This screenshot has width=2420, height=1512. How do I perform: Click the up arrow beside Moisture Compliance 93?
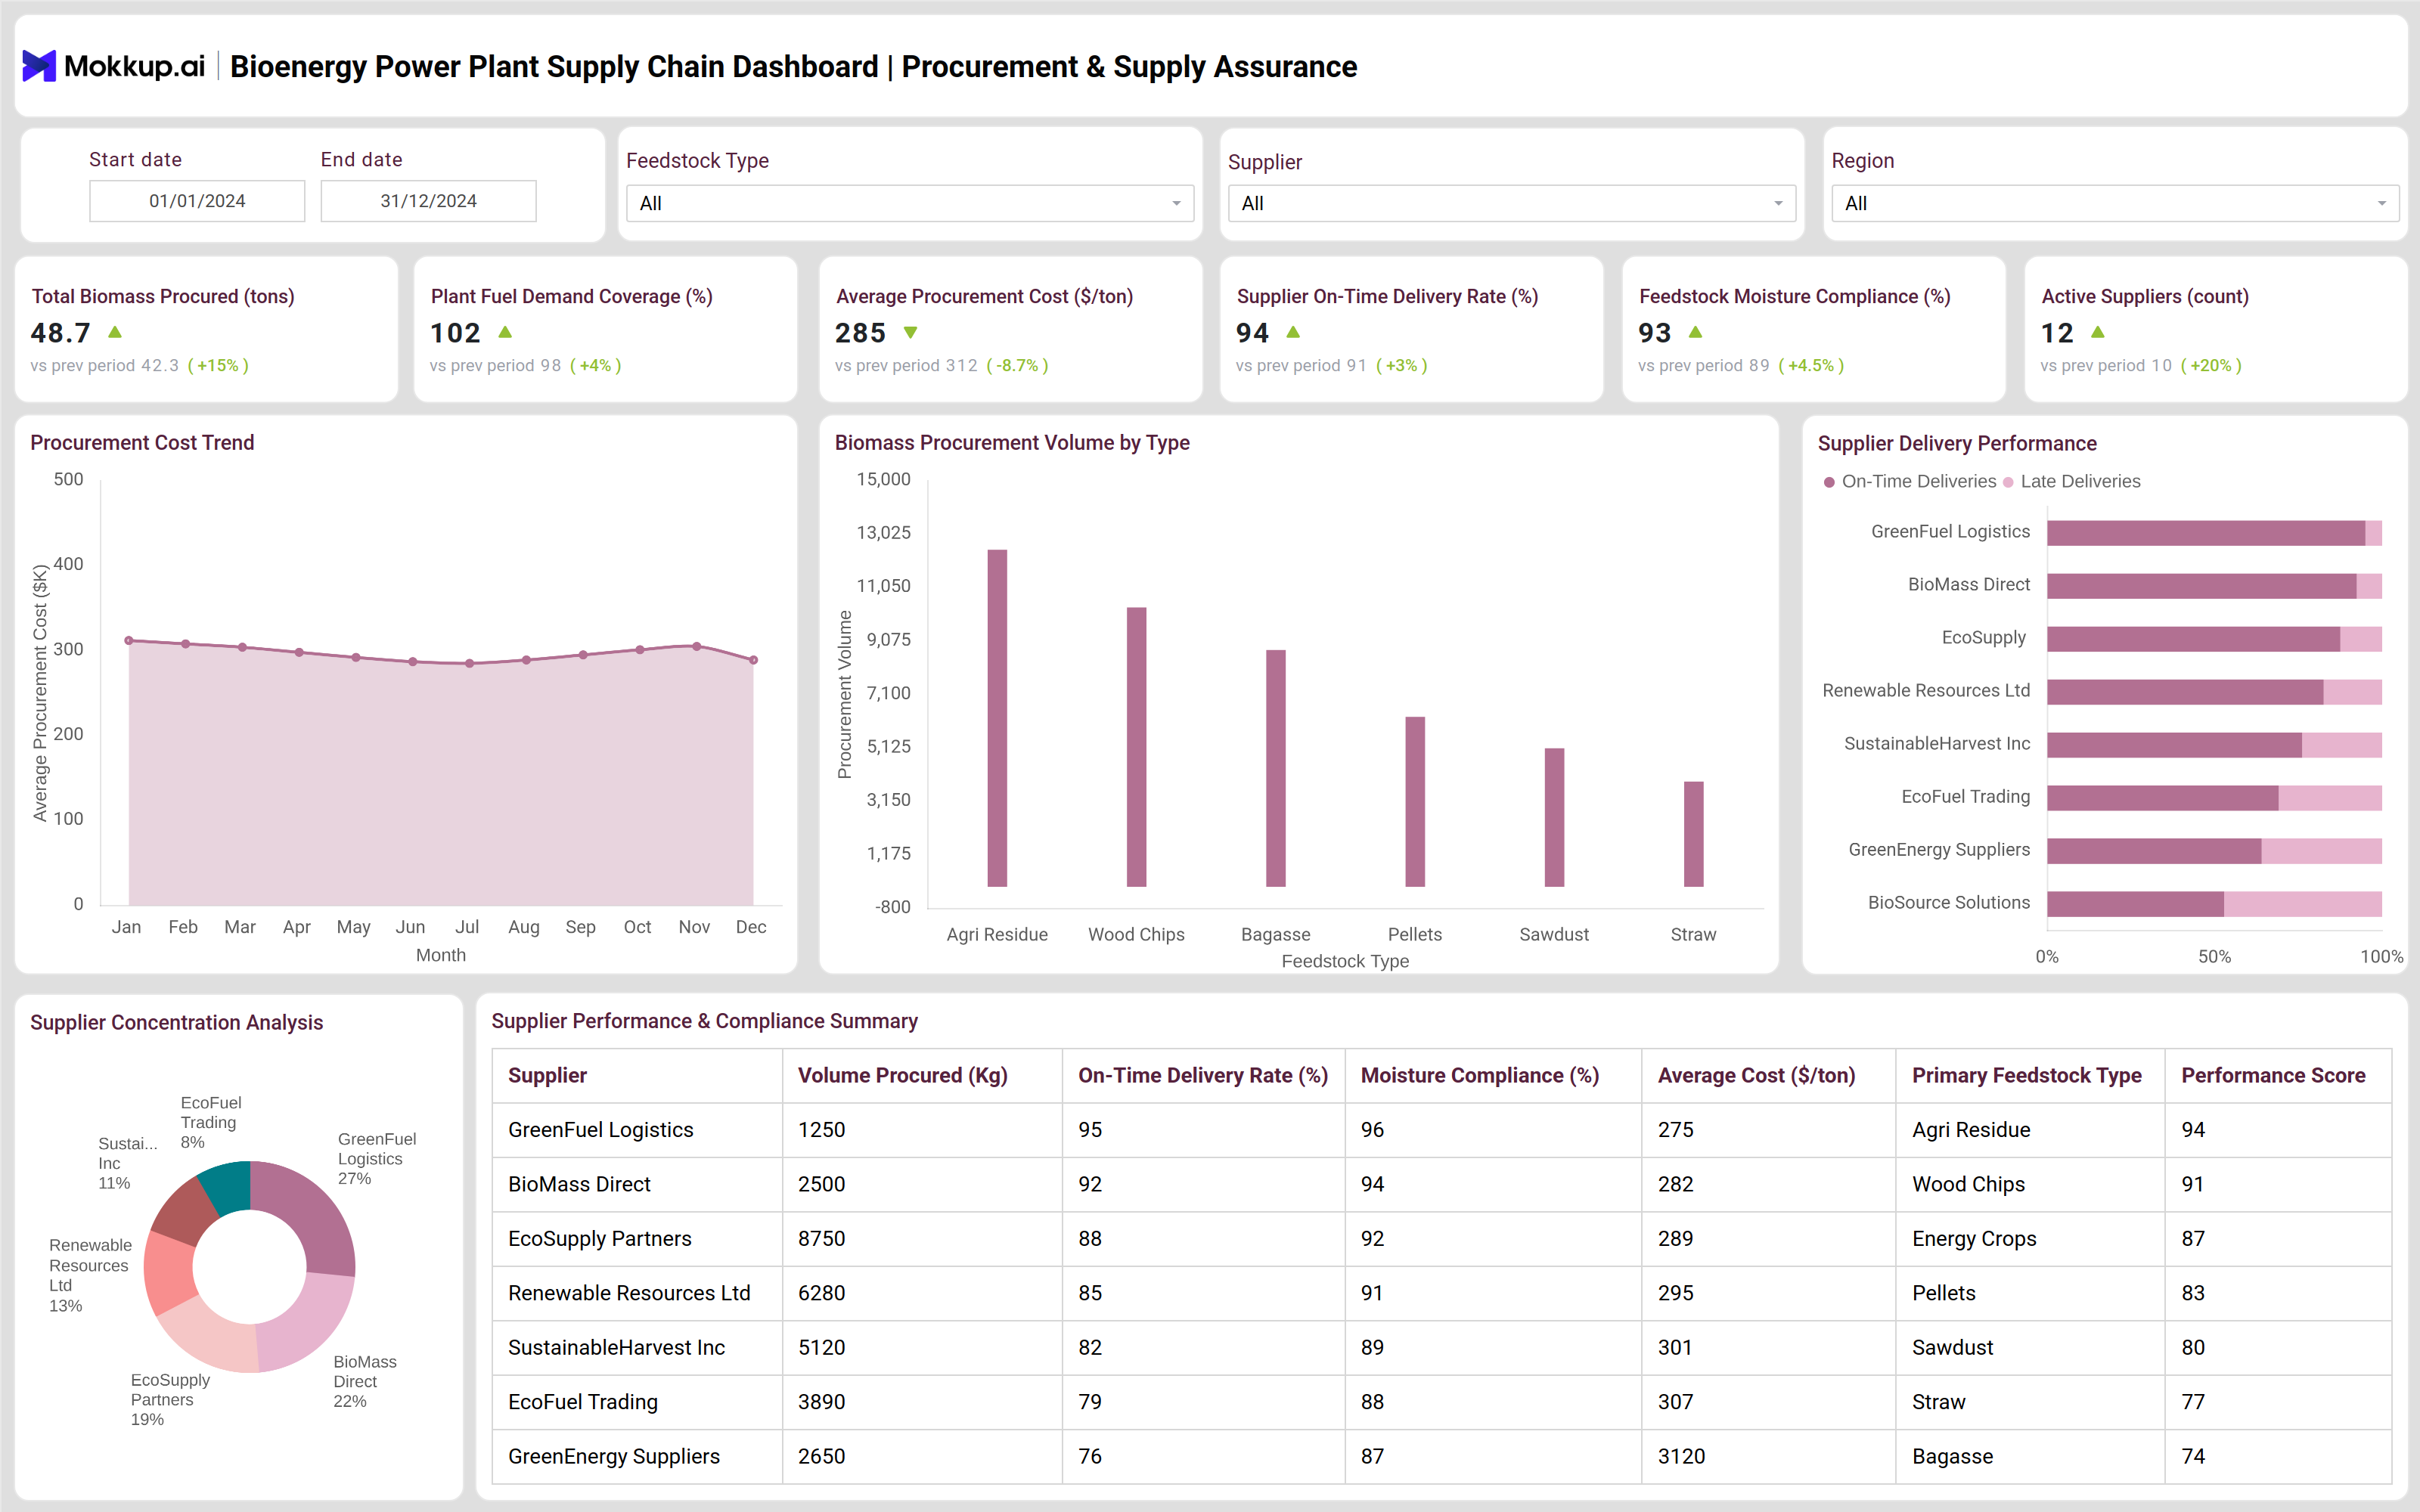pos(1695,332)
